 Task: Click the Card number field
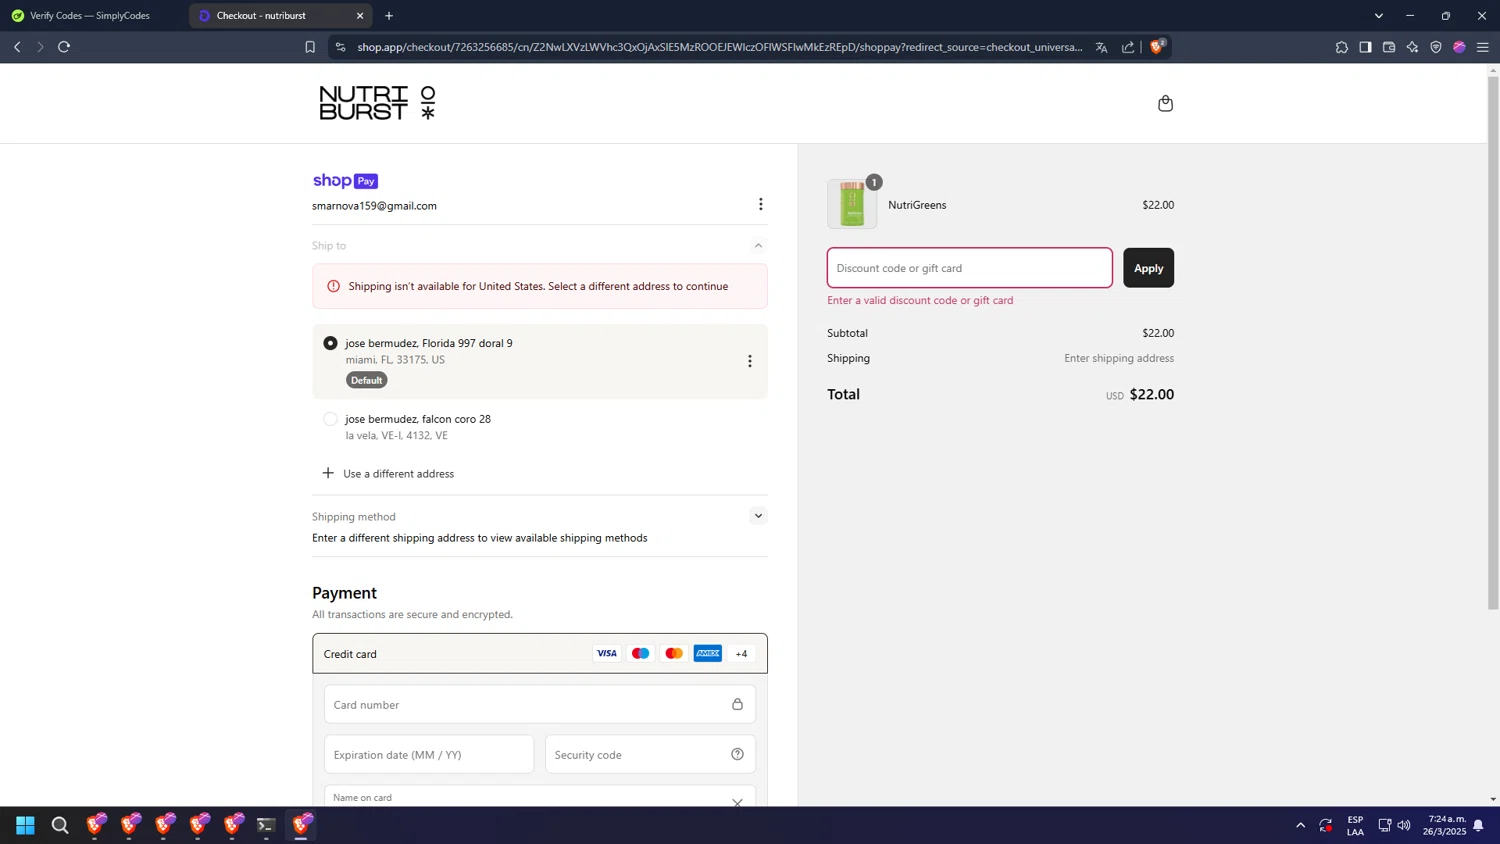(539, 704)
